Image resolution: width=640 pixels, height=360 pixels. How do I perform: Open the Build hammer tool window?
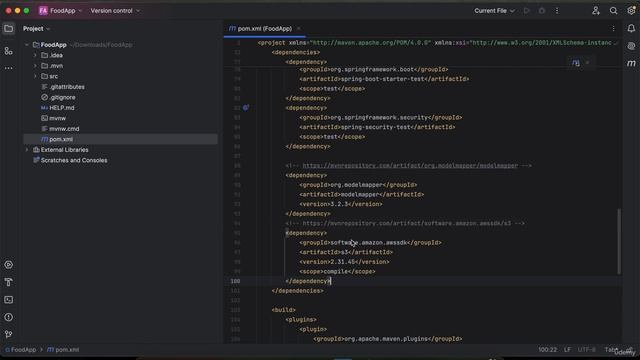pyautogui.click(x=9, y=282)
